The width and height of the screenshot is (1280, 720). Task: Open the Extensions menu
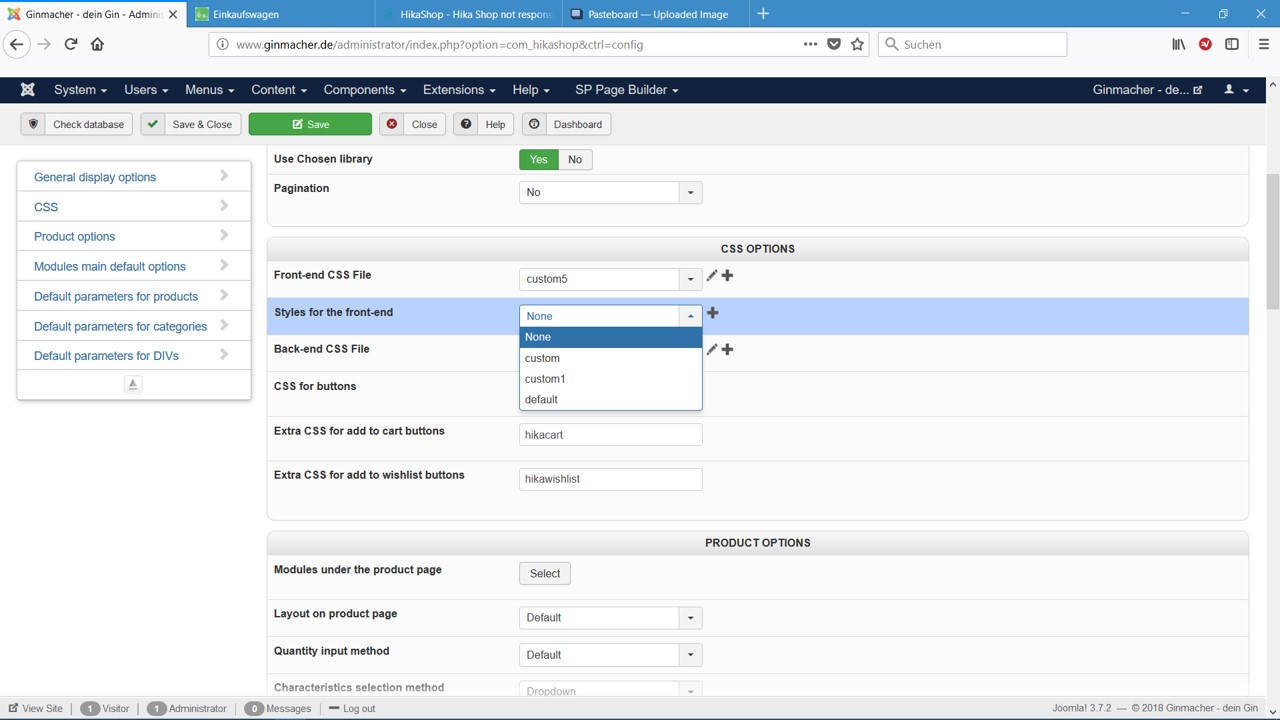[459, 90]
